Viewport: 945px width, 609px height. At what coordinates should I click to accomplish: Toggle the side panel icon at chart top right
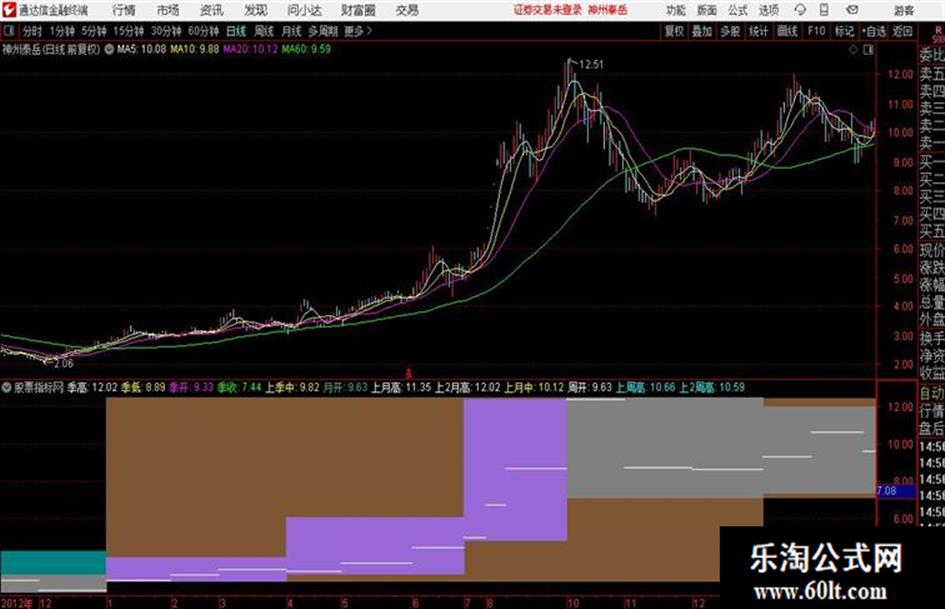868,50
